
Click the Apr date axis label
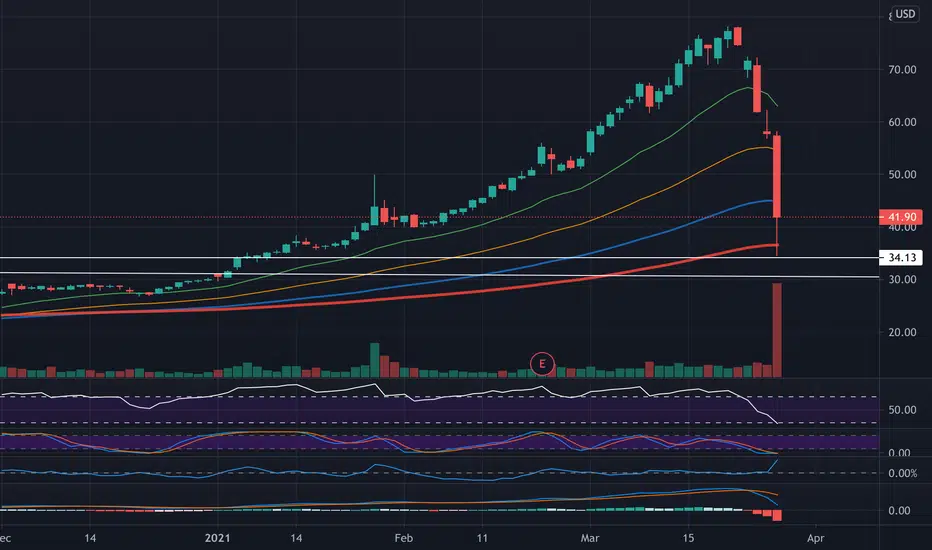click(816, 538)
